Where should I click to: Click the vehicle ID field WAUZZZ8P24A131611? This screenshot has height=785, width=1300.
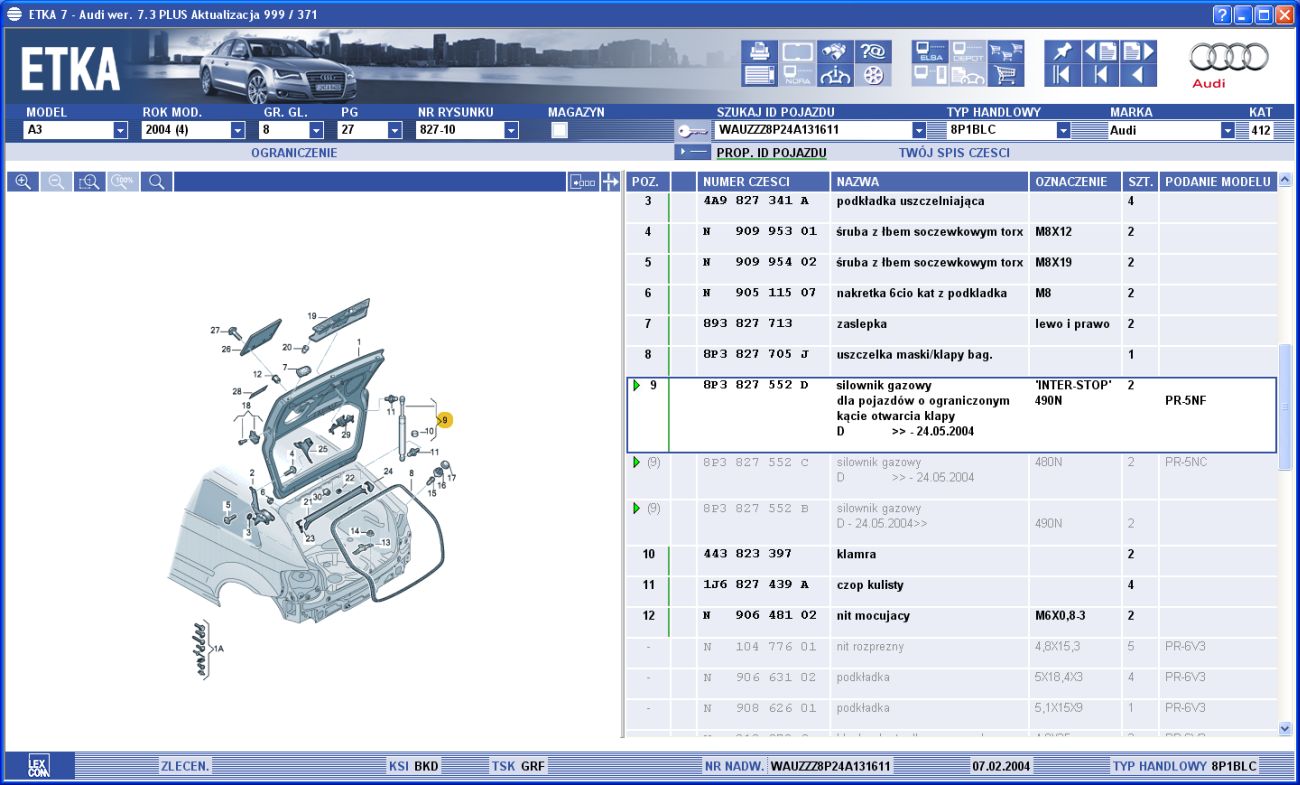[813, 130]
